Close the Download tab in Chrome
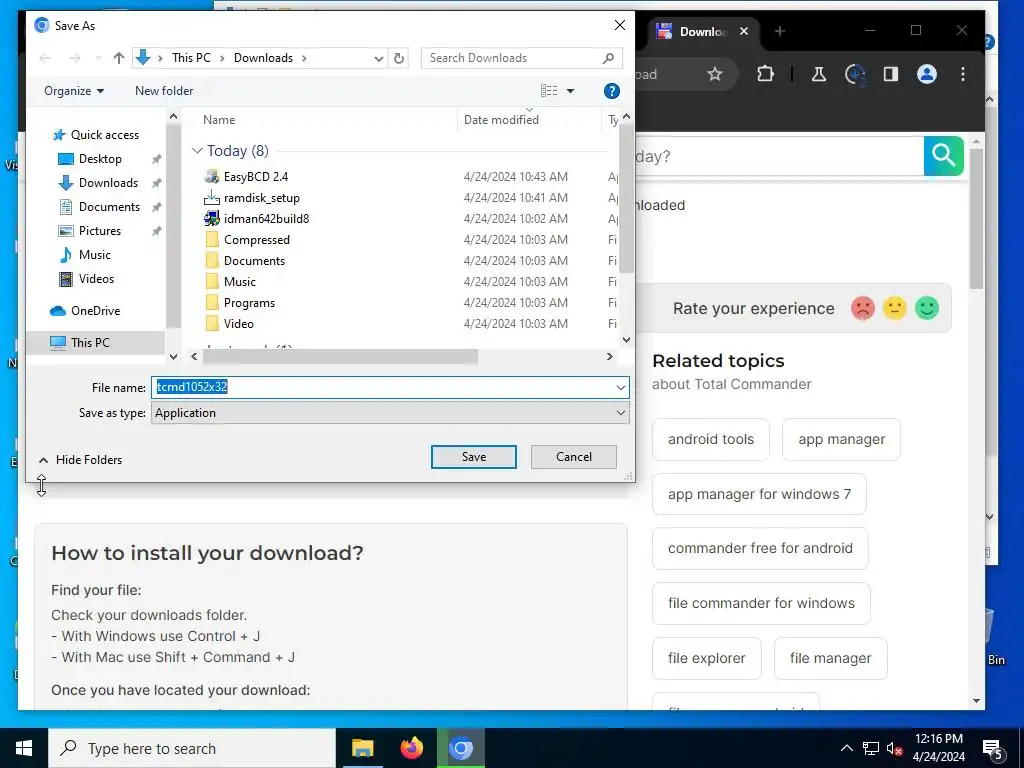Image resolution: width=1024 pixels, height=768 pixels. (743, 31)
